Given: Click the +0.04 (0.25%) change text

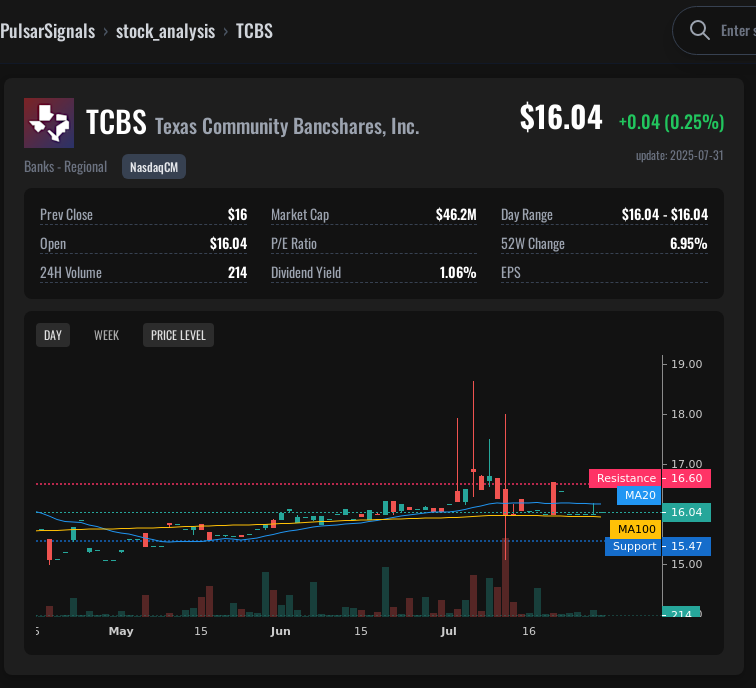Looking at the screenshot, I should coord(671,122).
